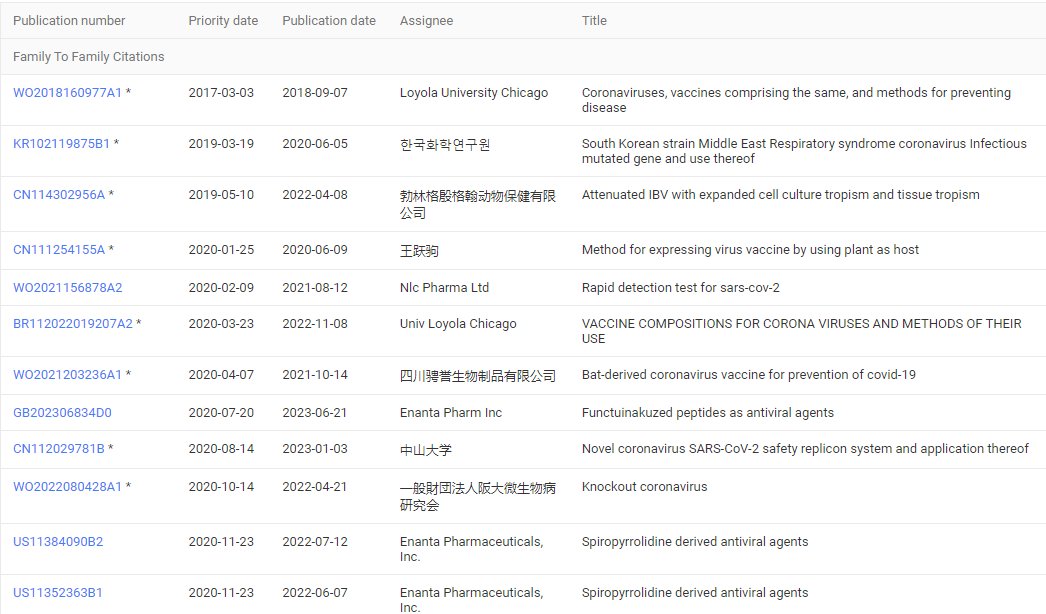Select title Method for expressing virus vaccine
The height and width of the screenshot is (614, 1046).
(750, 250)
